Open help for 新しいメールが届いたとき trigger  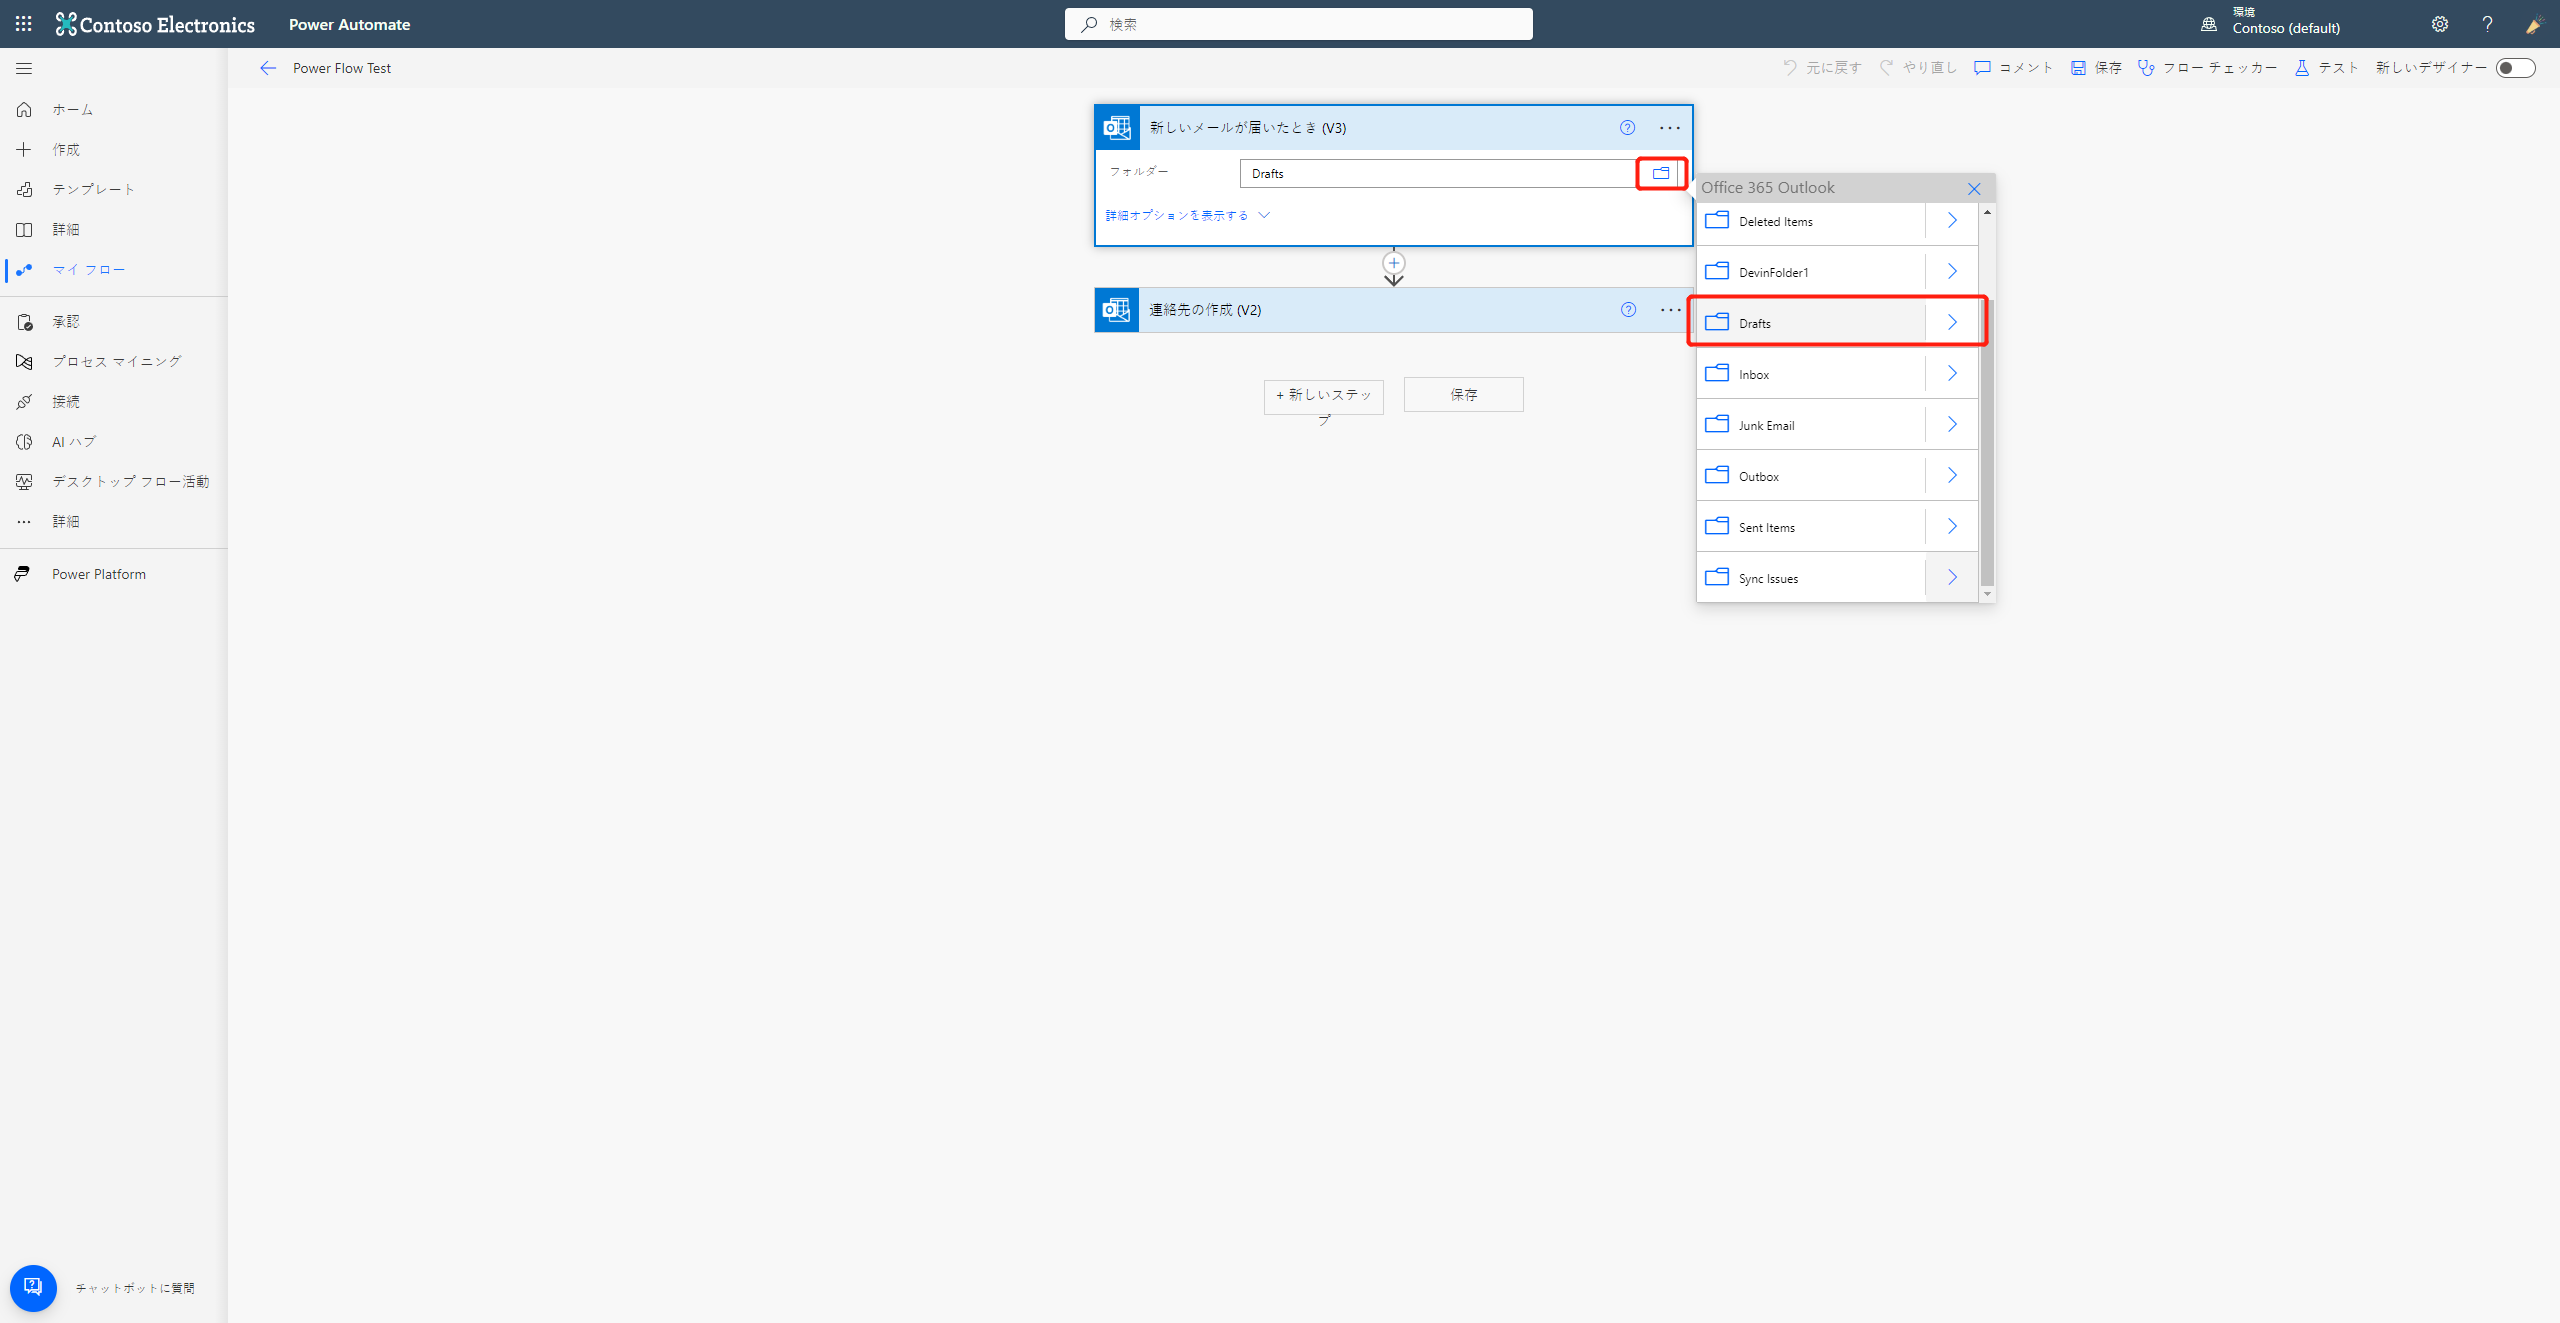click(x=1627, y=127)
